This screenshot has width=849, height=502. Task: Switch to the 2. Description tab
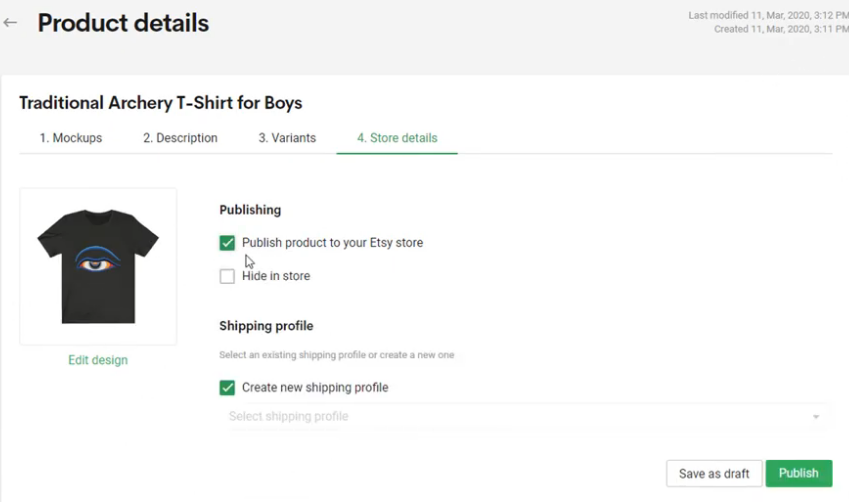[180, 138]
